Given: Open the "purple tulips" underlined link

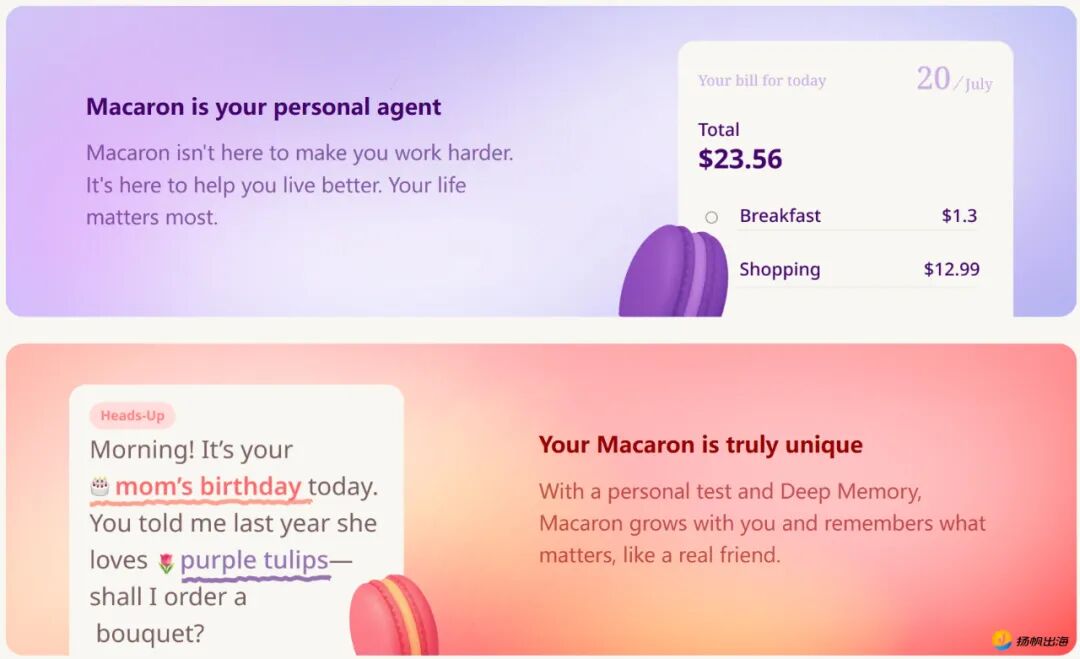Looking at the screenshot, I should coord(254,560).
